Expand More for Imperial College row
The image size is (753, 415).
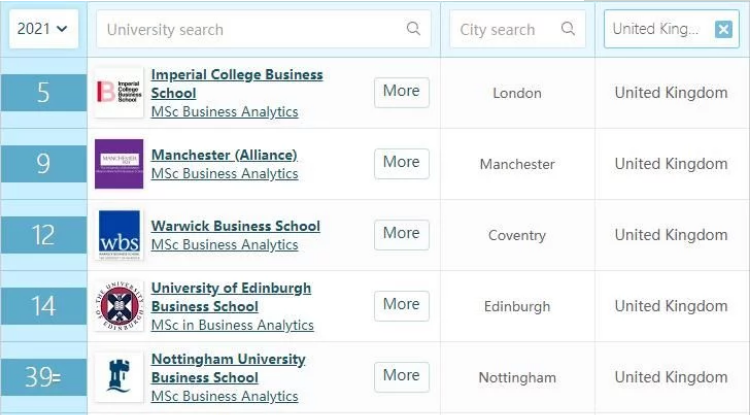401,92
